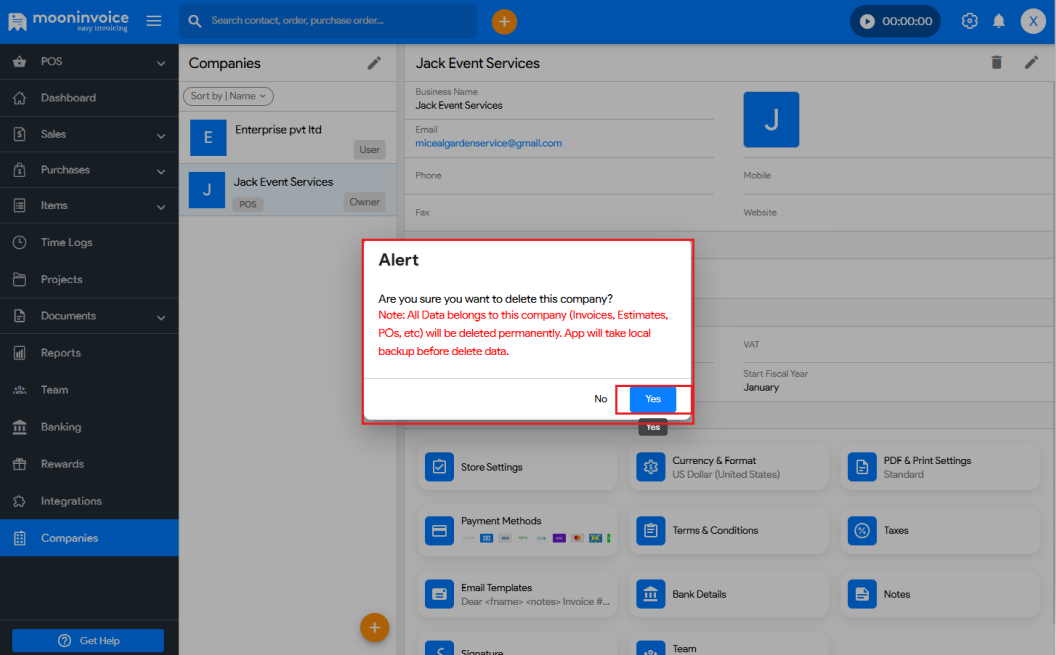Confirm deletion with Yes button

652,399
